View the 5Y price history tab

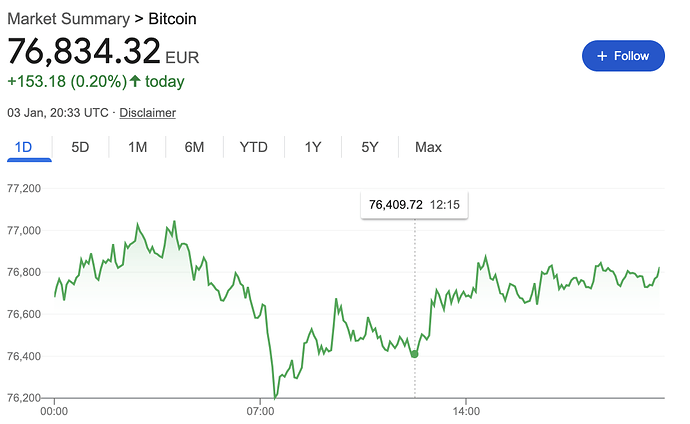tap(370, 147)
